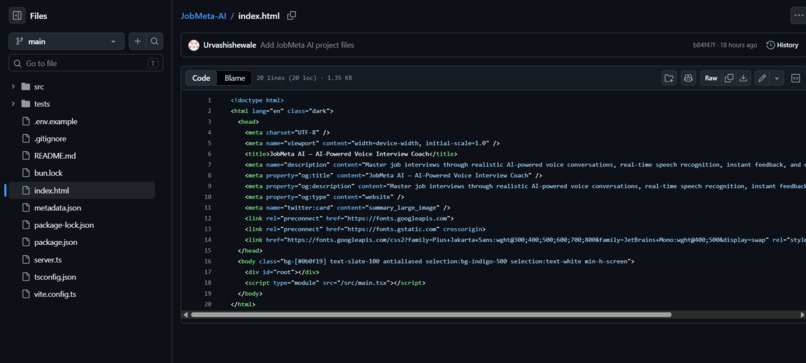Click the <!doctype html> line
The height and width of the screenshot is (363, 806).
point(257,100)
